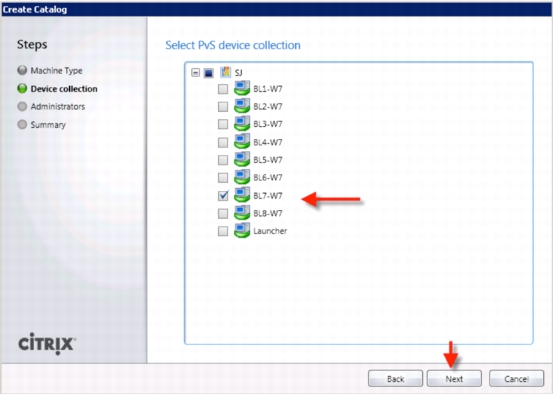
Task: Select the Launcher label
Action: tap(270, 231)
